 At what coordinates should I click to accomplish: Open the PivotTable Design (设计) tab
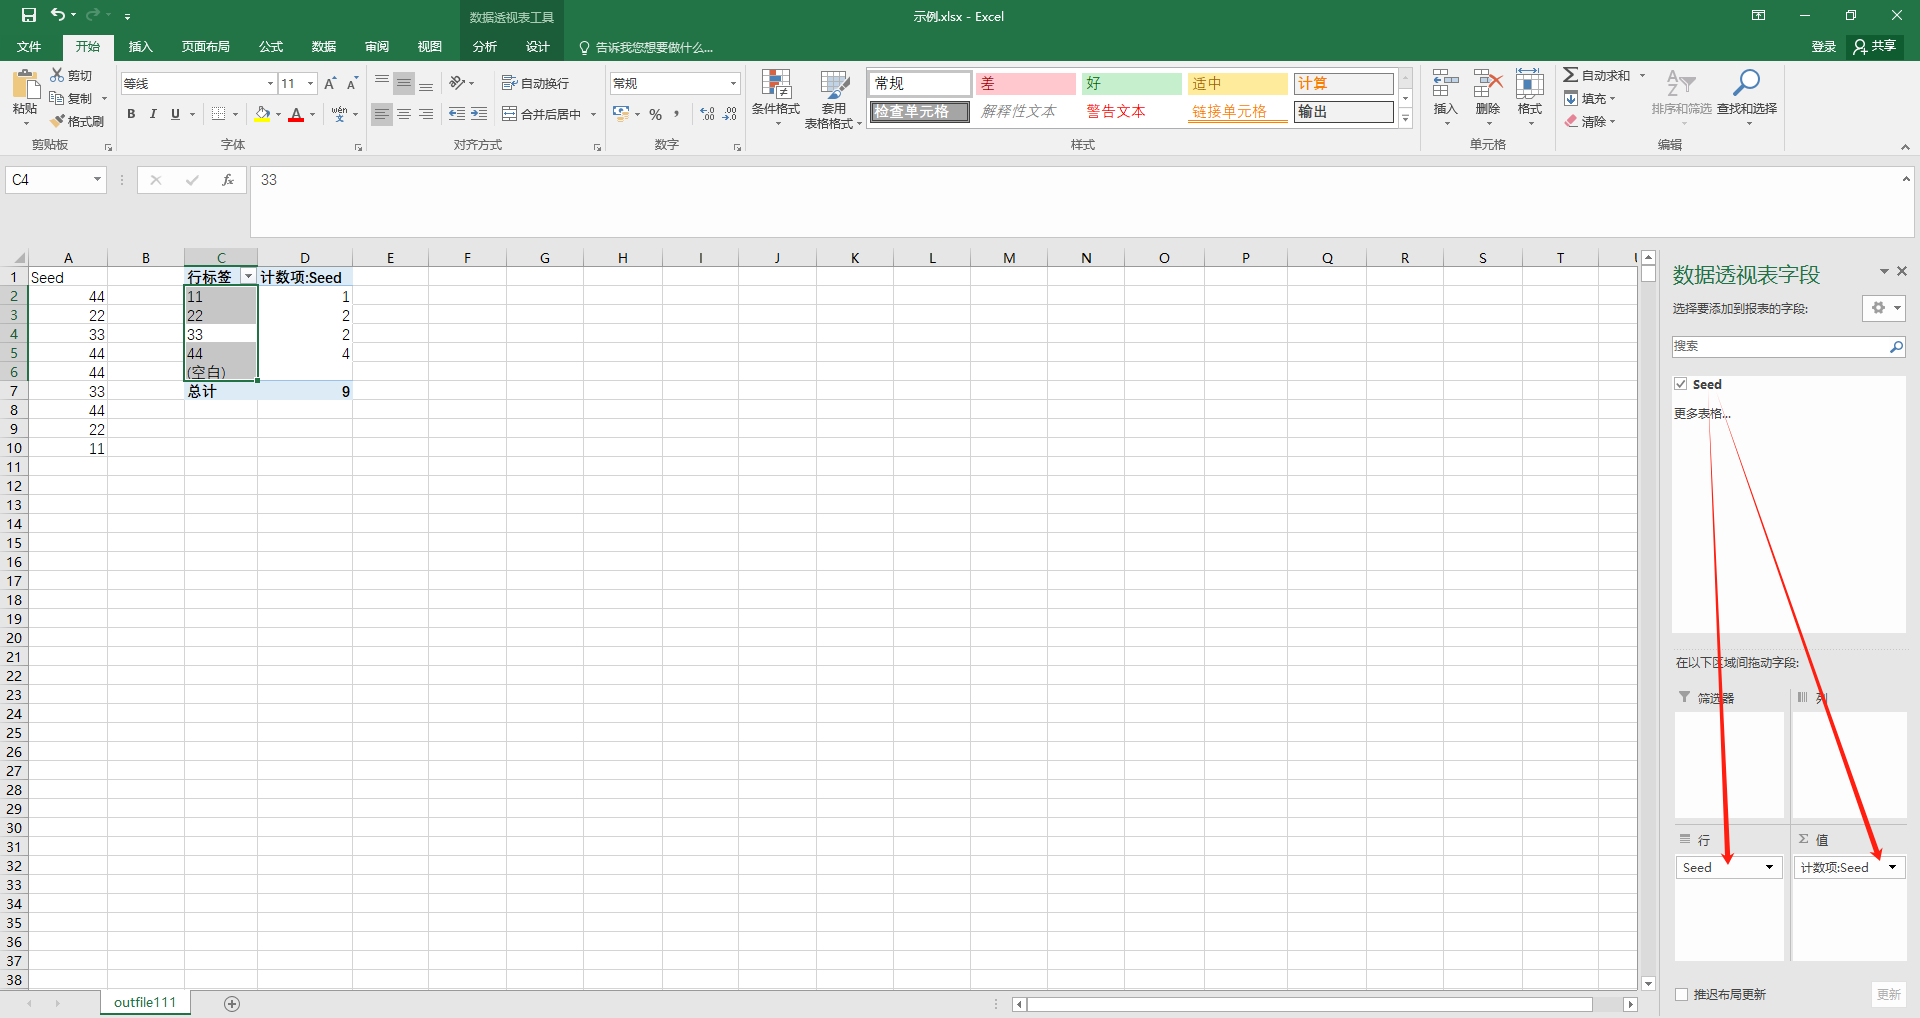click(537, 47)
